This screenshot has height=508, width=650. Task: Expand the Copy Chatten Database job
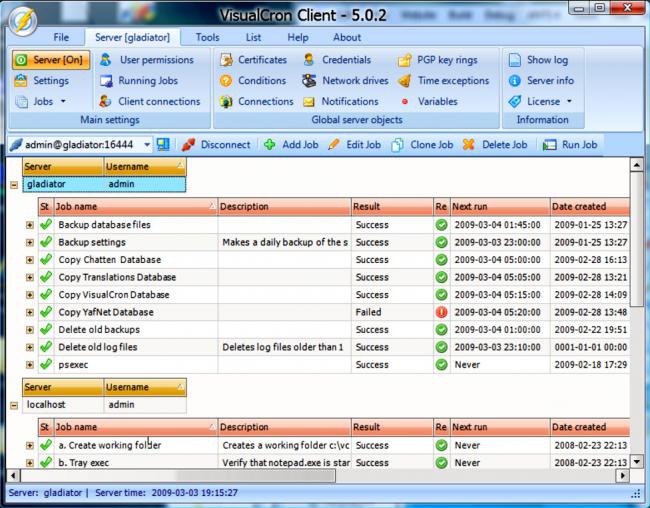click(x=29, y=260)
